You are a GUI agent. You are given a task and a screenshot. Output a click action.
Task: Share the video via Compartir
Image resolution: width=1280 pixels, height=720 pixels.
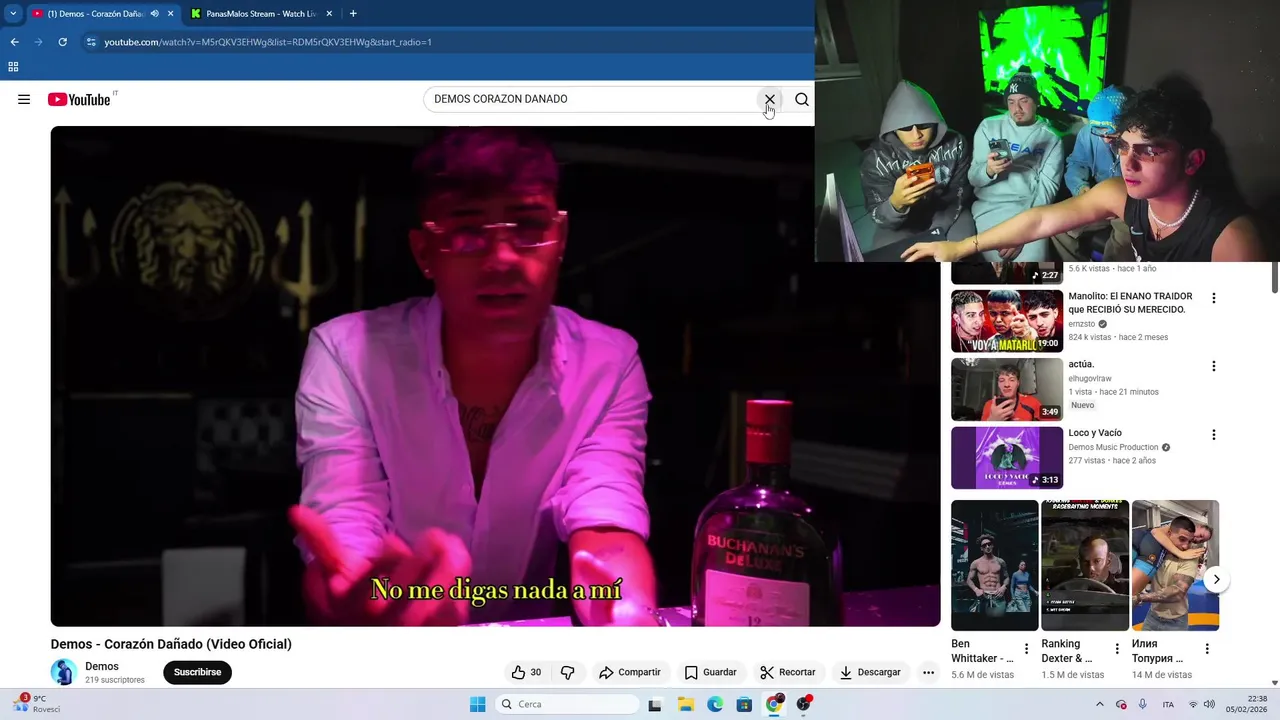(630, 672)
